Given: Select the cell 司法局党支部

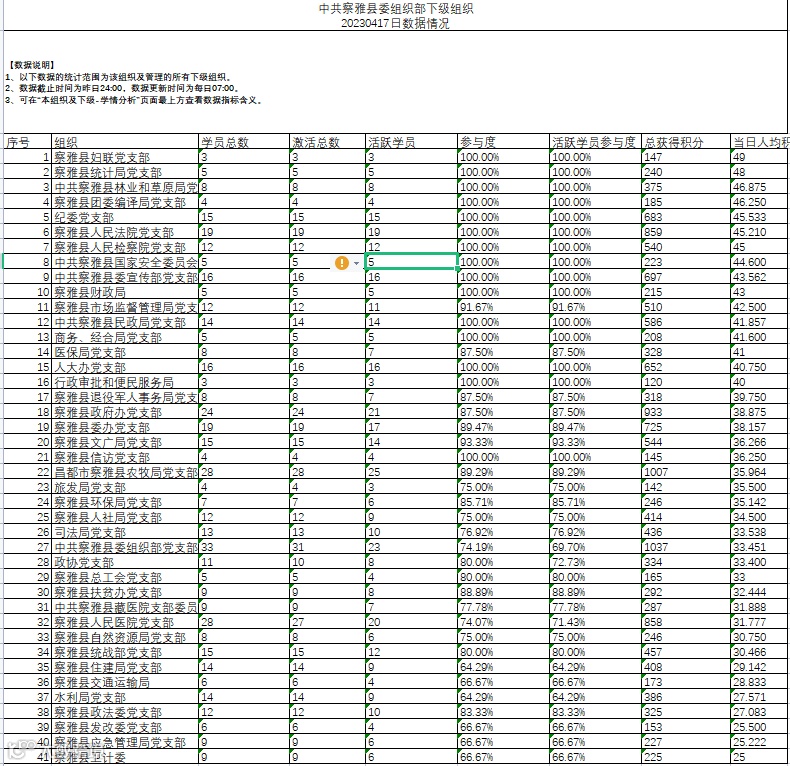Looking at the screenshot, I should pos(125,532).
